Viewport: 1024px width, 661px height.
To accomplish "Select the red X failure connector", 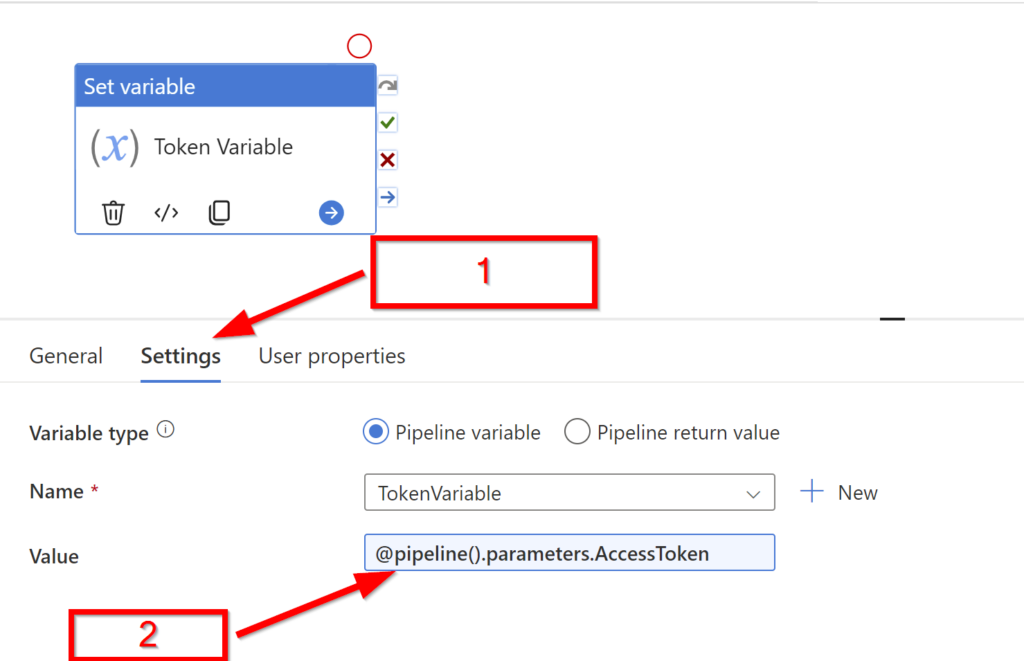I will 388,159.
